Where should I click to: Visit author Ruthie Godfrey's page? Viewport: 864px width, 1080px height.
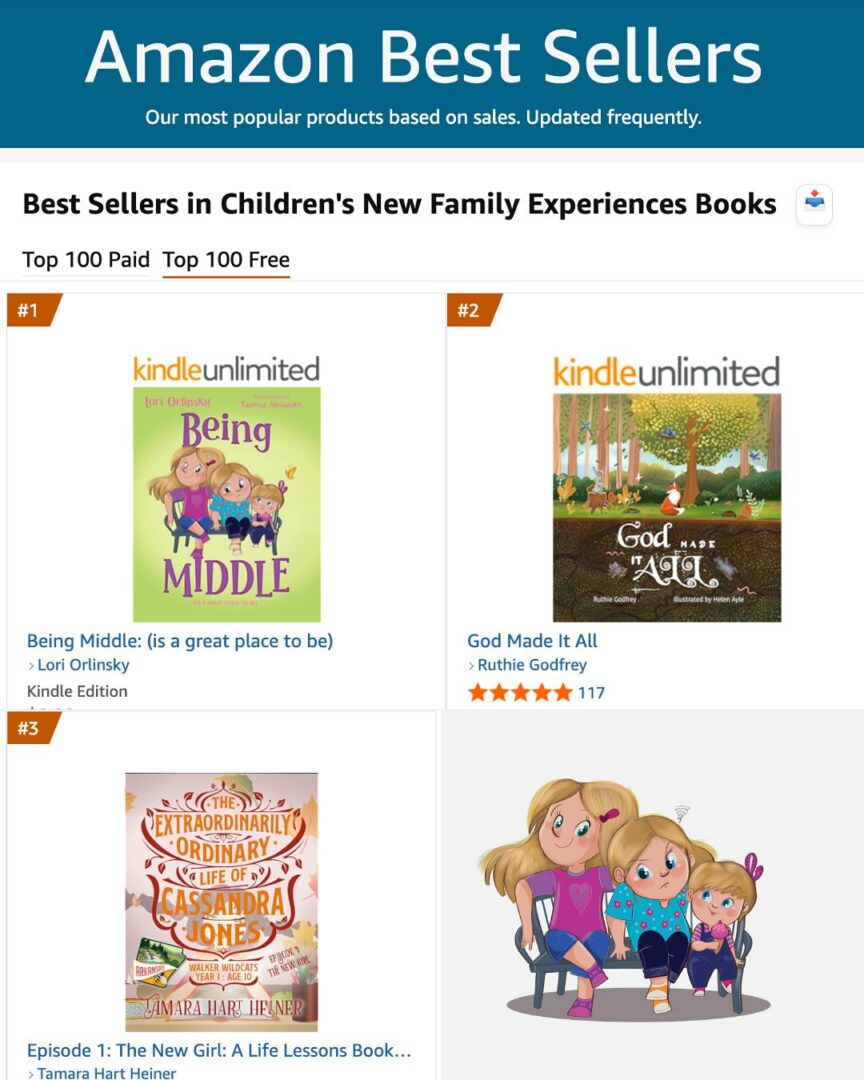pos(532,665)
